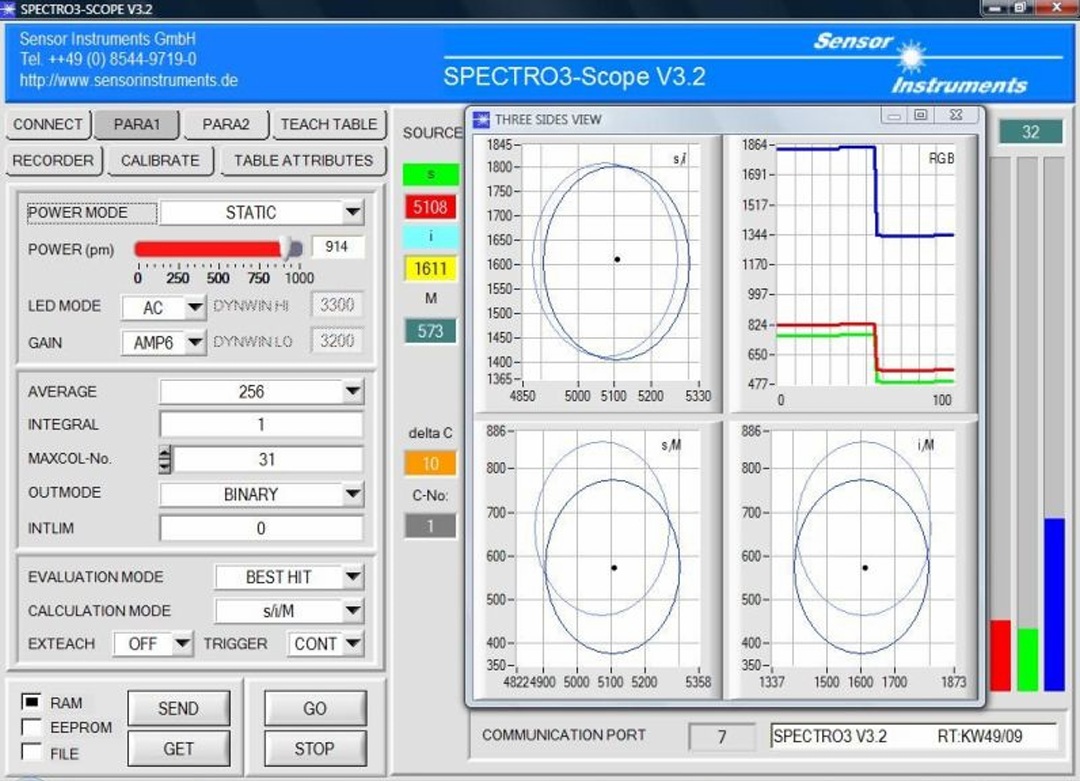This screenshot has height=781, width=1080.
Task: Click the SPECTRO3 V3.2 status field
Action: [x=913, y=736]
